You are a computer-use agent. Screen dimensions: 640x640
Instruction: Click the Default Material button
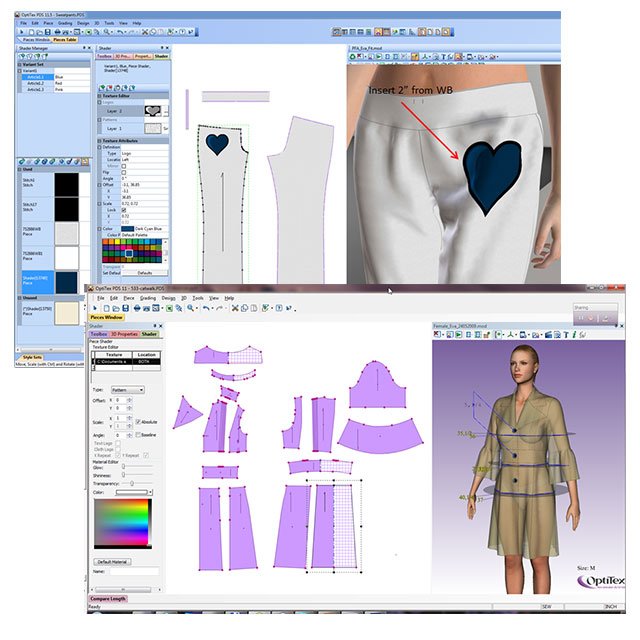pos(112,562)
